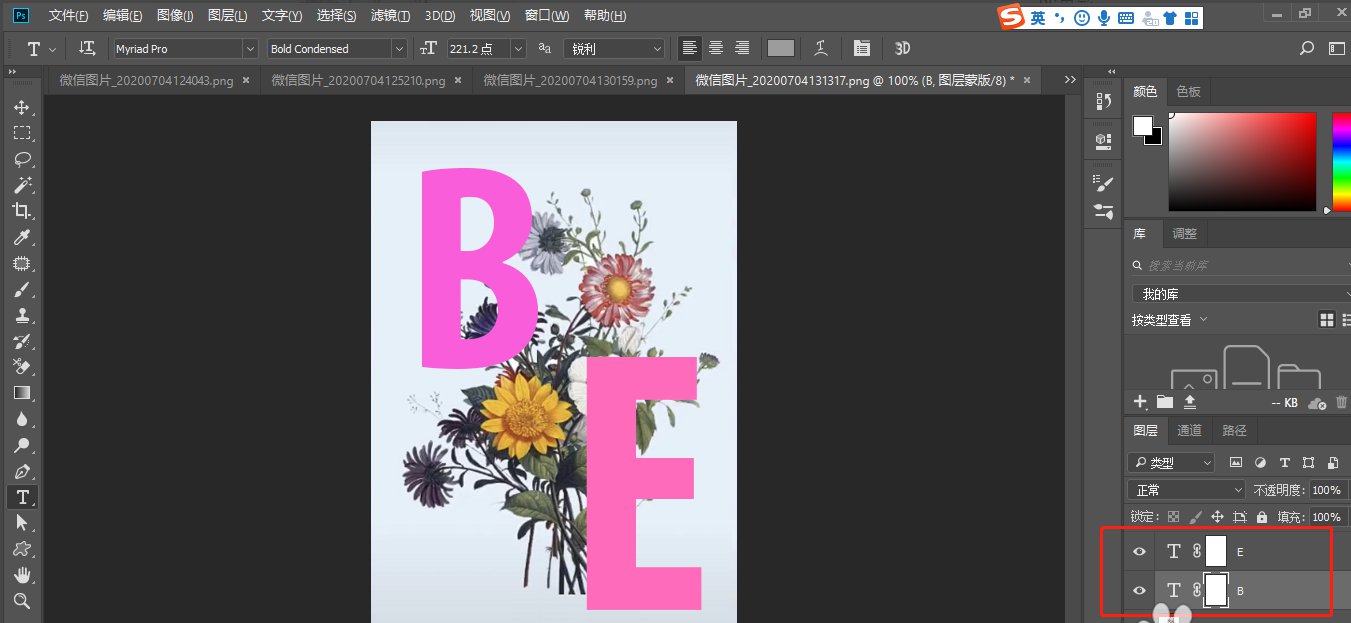Switch to the 通道 panel tab
The height and width of the screenshot is (623, 1351).
coord(1189,430)
